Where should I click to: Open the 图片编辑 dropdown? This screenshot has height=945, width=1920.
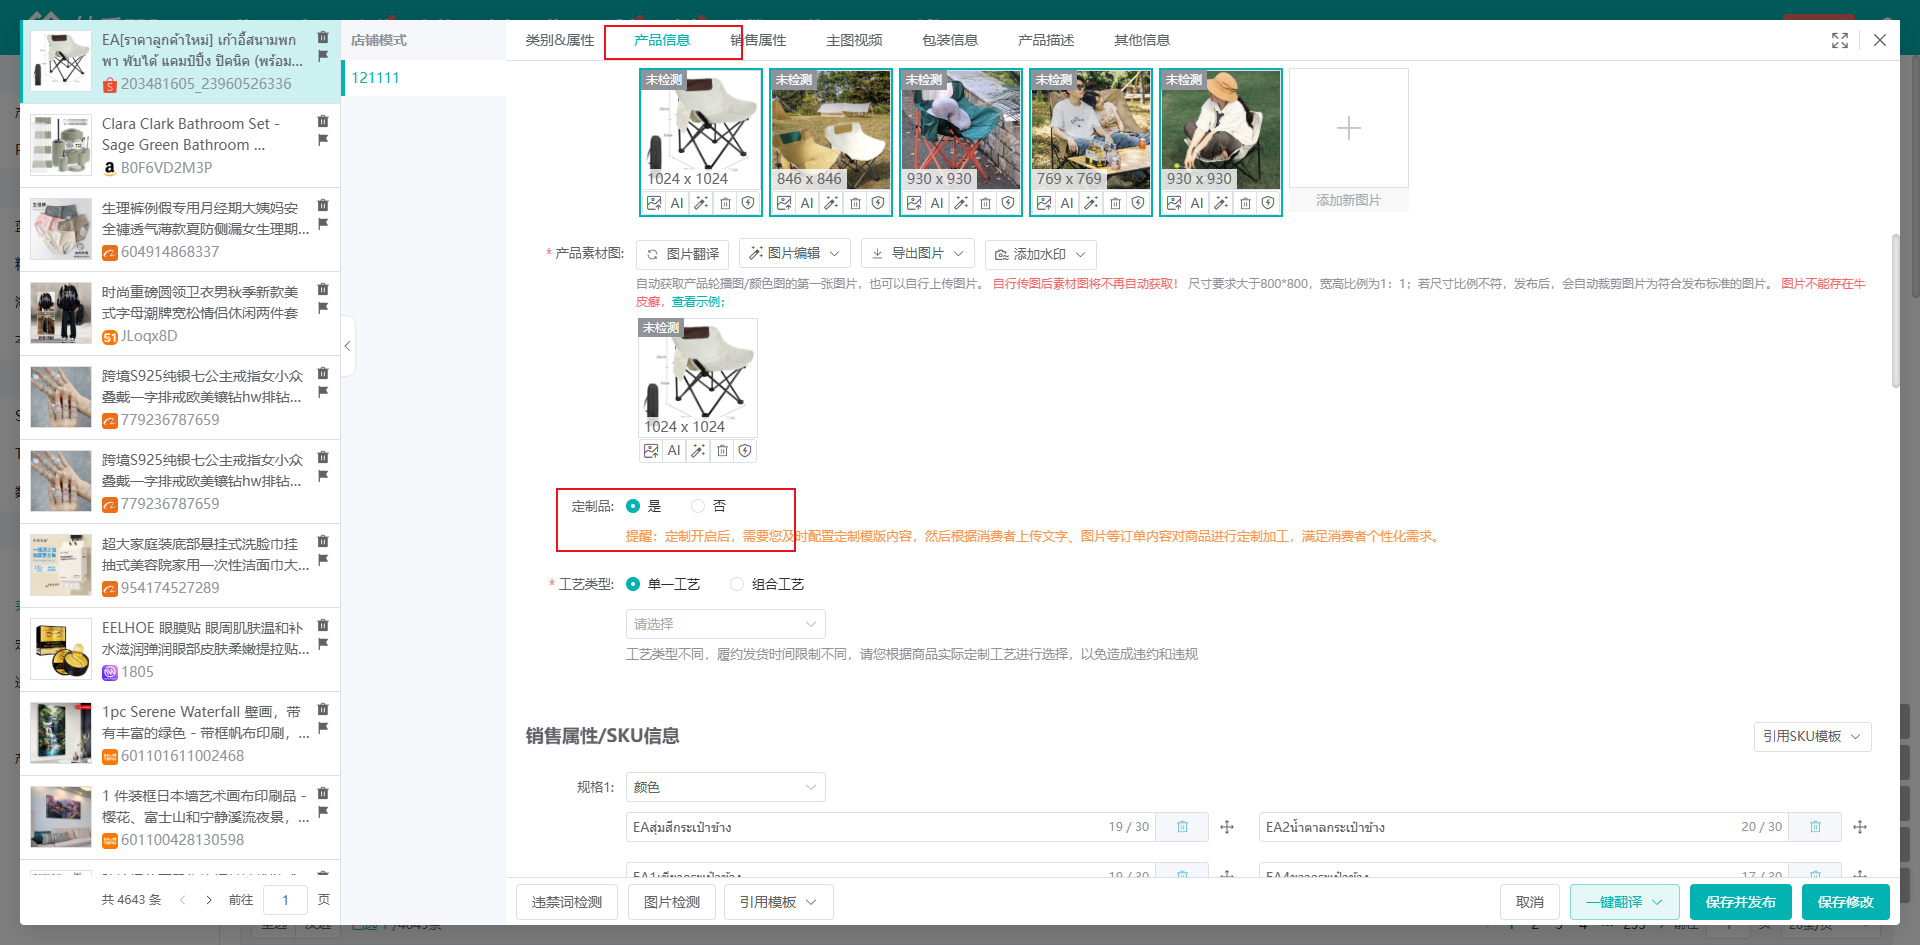click(x=795, y=254)
